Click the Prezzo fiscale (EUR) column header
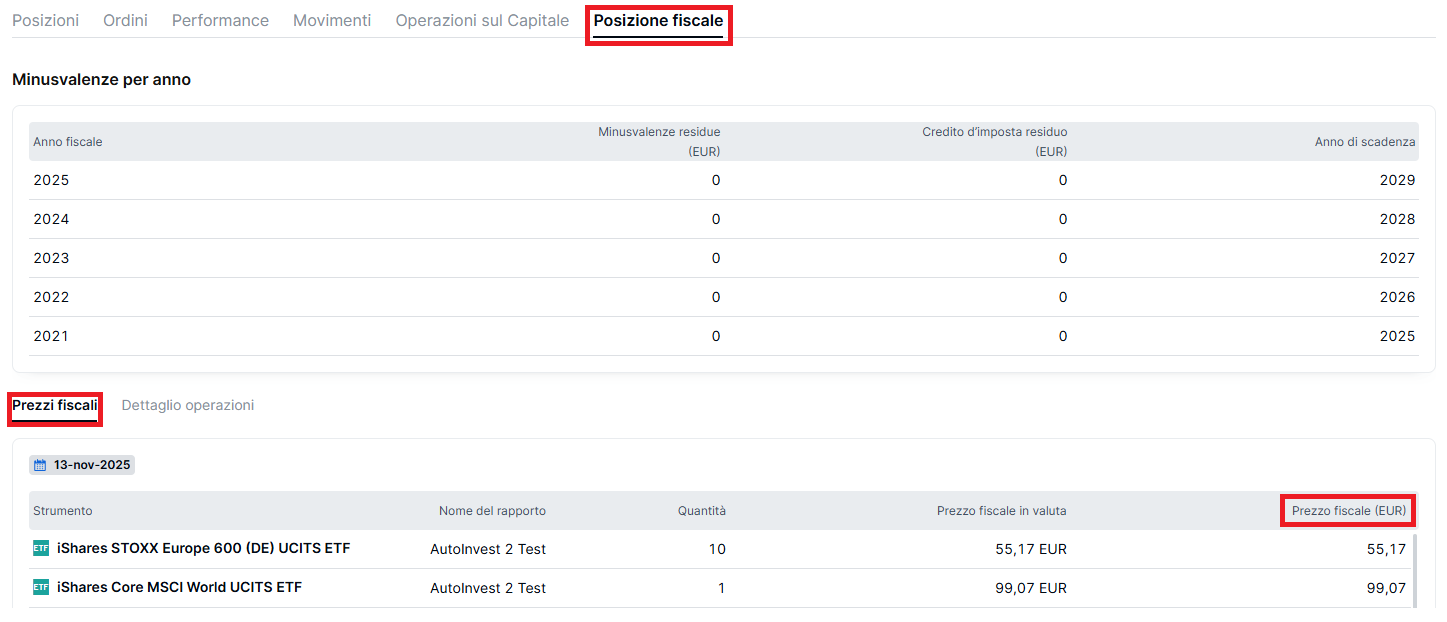The height and width of the screenshot is (622, 1447). [x=1348, y=510]
